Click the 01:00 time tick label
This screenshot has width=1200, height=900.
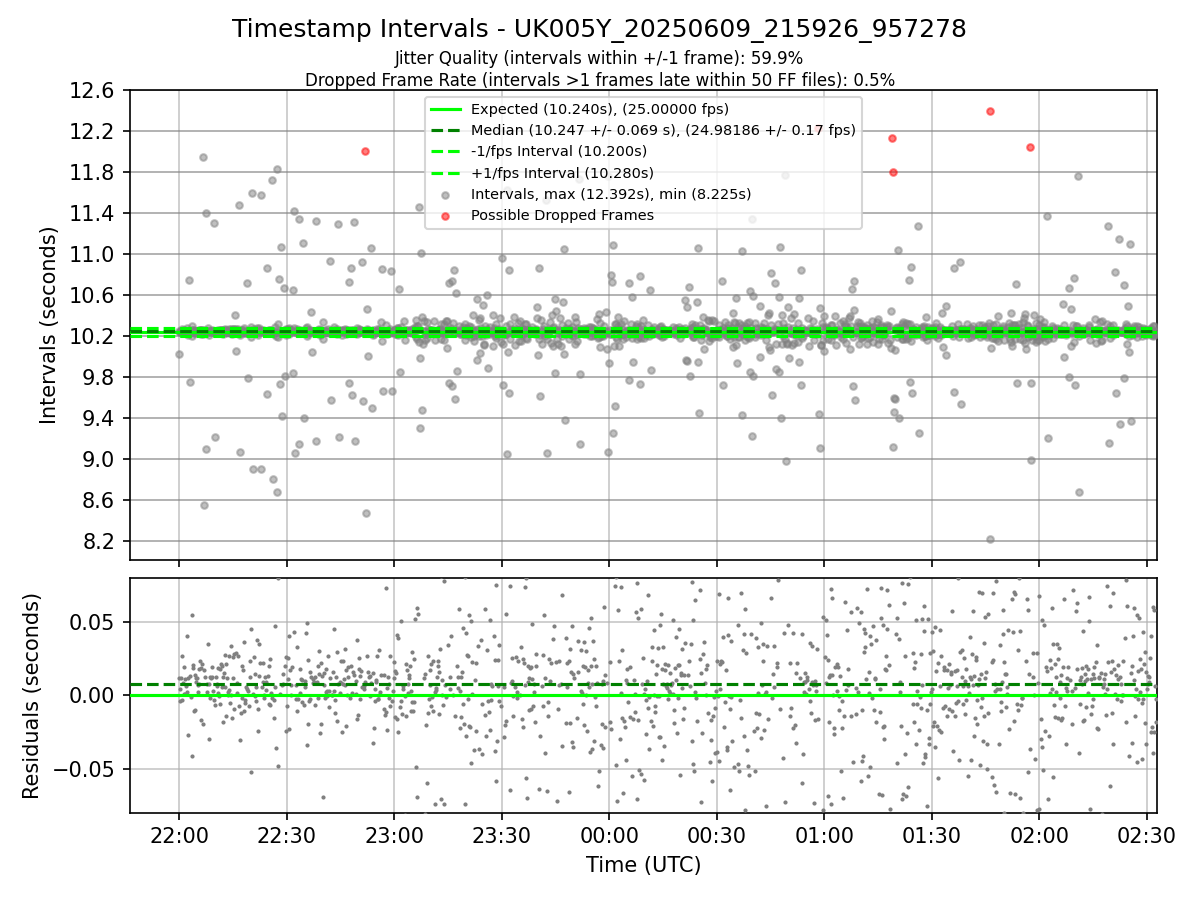click(x=824, y=835)
